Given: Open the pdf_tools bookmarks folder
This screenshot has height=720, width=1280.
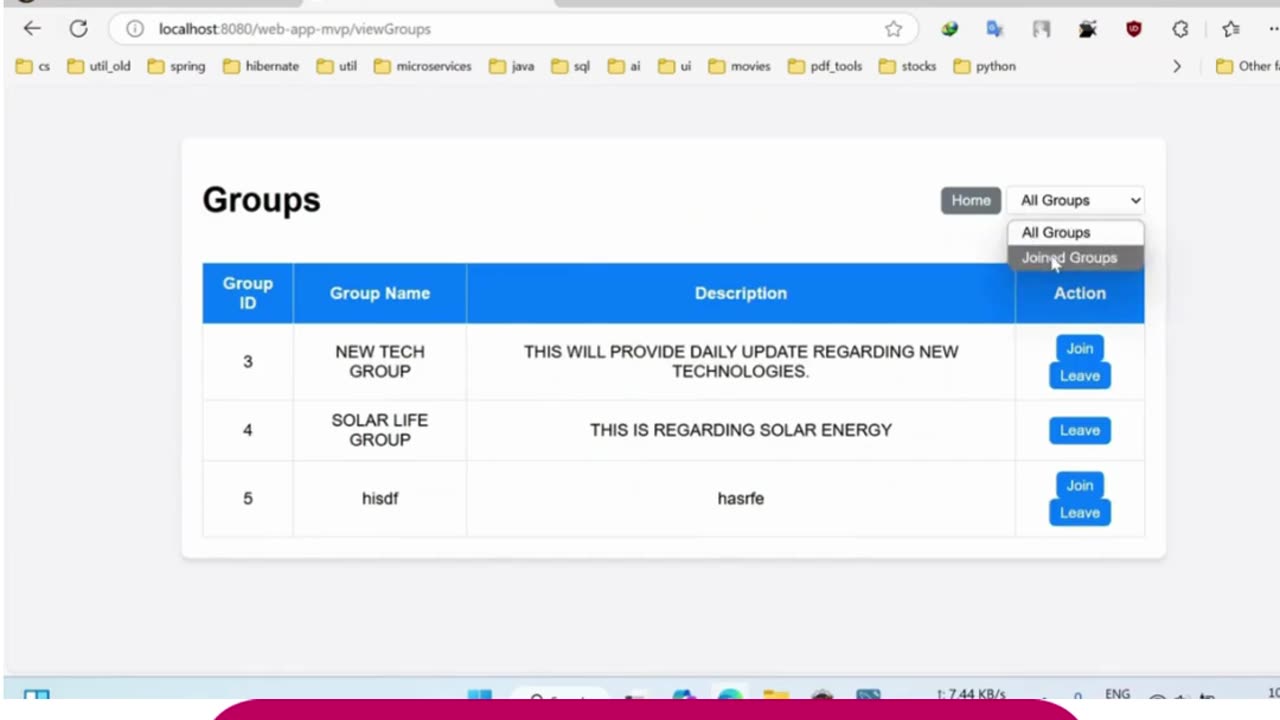Looking at the screenshot, I should (x=825, y=66).
